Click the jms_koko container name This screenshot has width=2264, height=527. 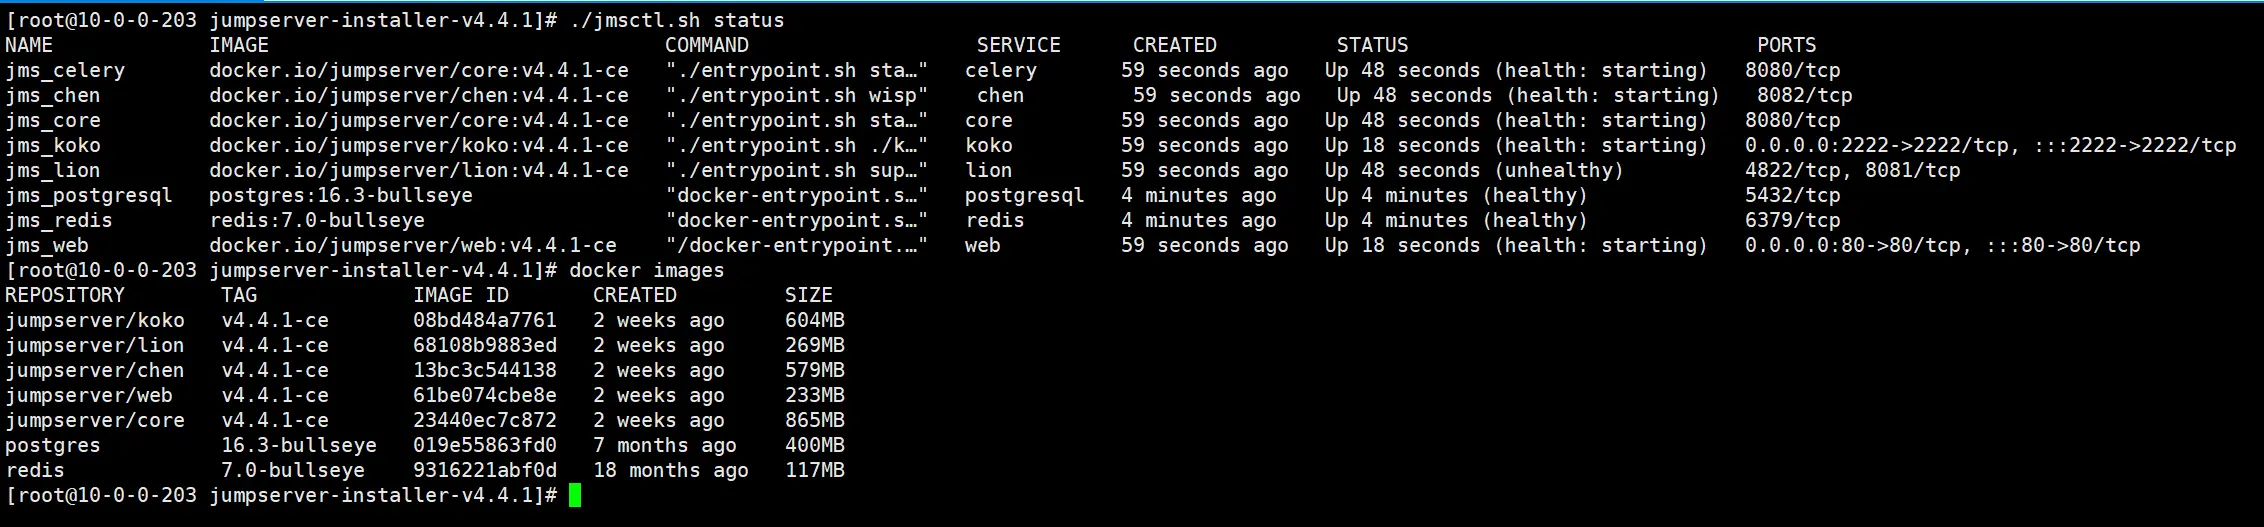click(53, 145)
